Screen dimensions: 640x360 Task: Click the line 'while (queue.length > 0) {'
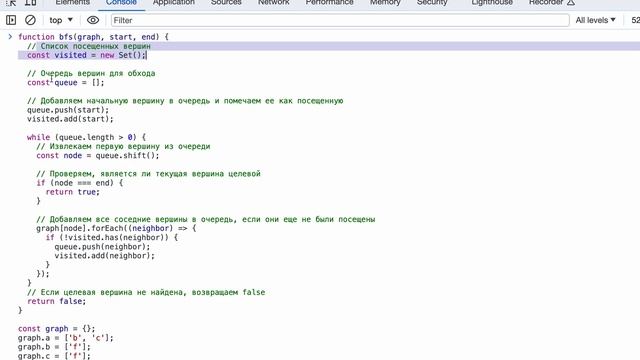pyautogui.click(x=86, y=137)
